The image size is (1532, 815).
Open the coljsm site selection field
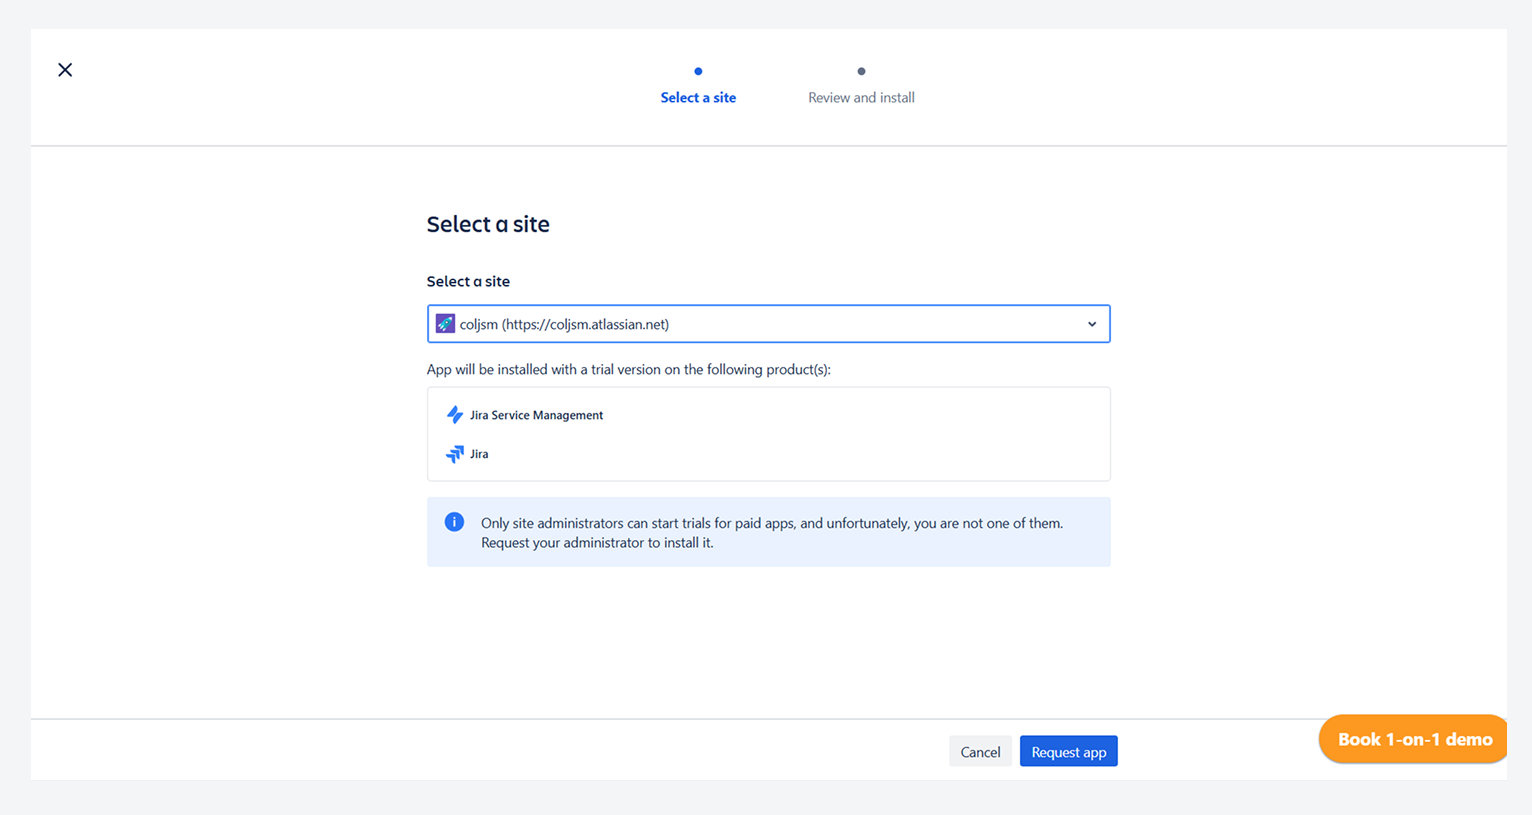click(768, 324)
